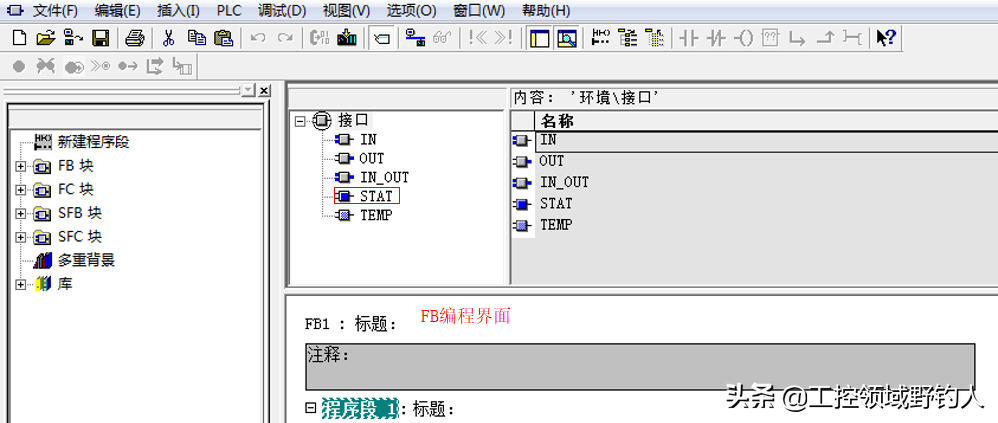Open a block with the Open folder icon

pyautogui.click(x=45, y=38)
